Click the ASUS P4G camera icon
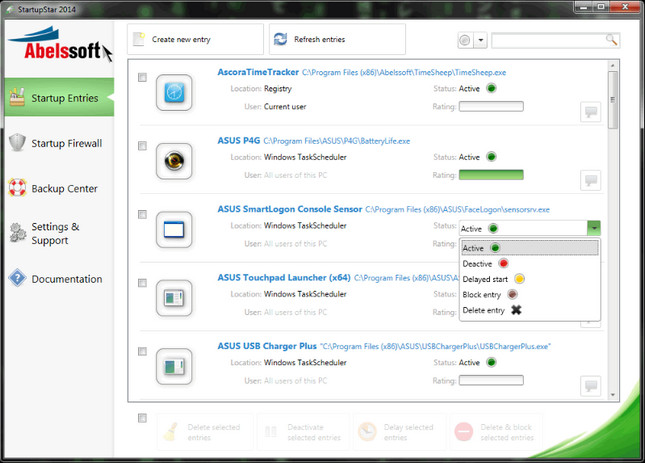 [x=174, y=162]
